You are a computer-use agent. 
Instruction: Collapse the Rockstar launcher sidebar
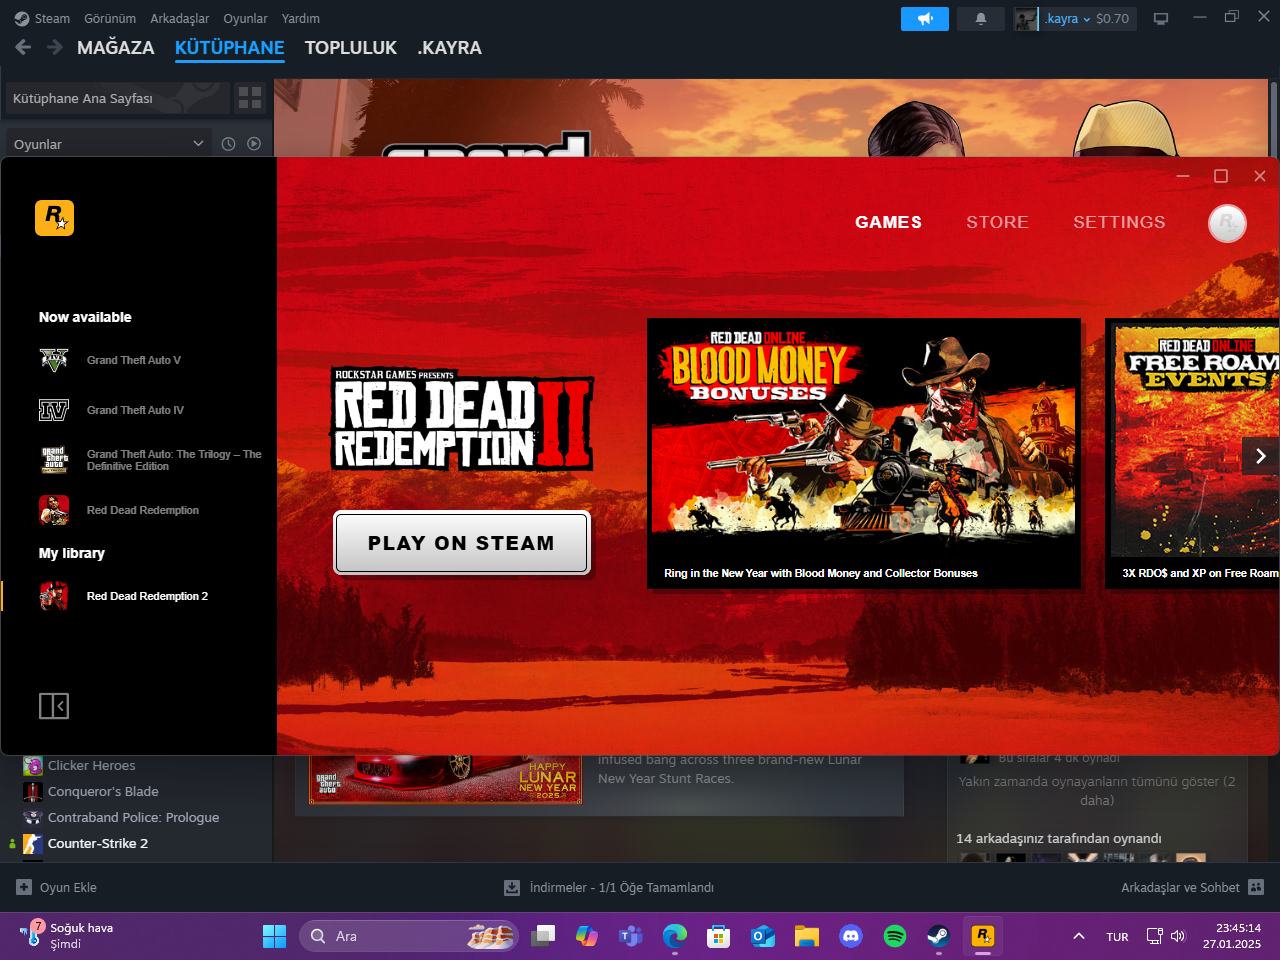pyautogui.click(x=54, y=706)
